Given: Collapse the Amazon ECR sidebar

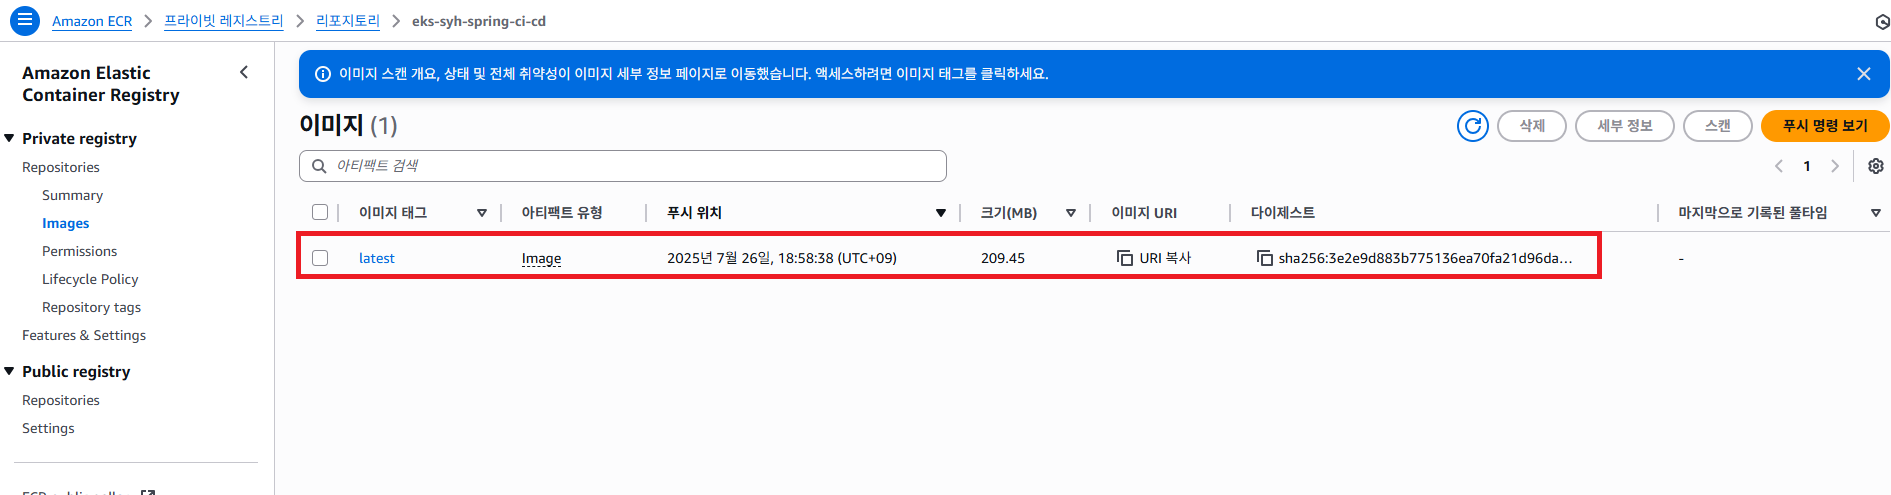Looking at the screenshot, I should [244, 72].
